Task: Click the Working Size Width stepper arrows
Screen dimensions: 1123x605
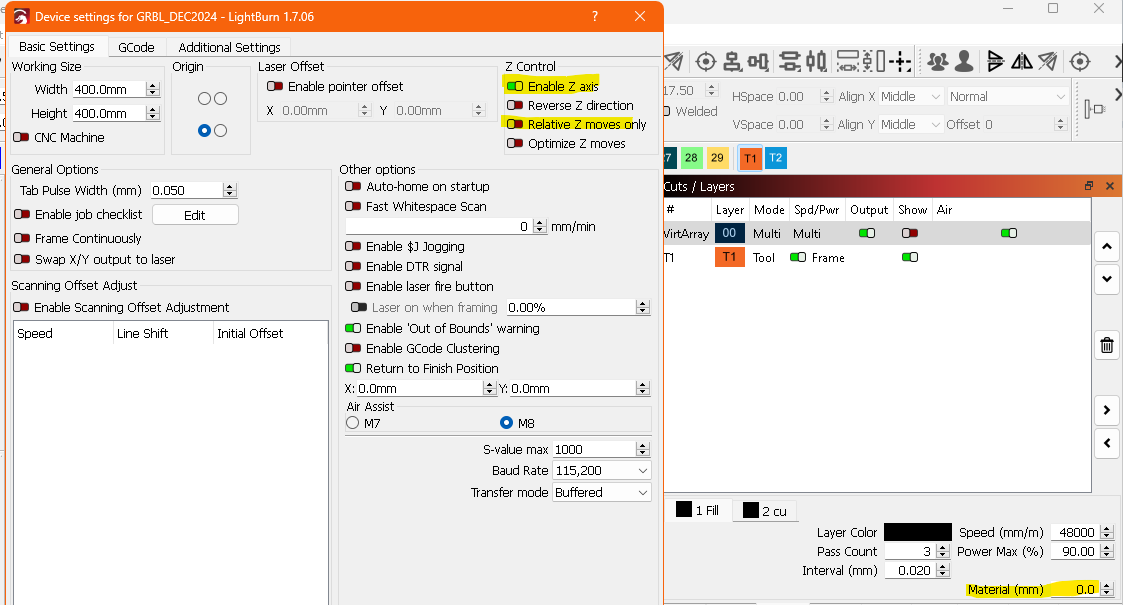Action: tap(153, 89)
